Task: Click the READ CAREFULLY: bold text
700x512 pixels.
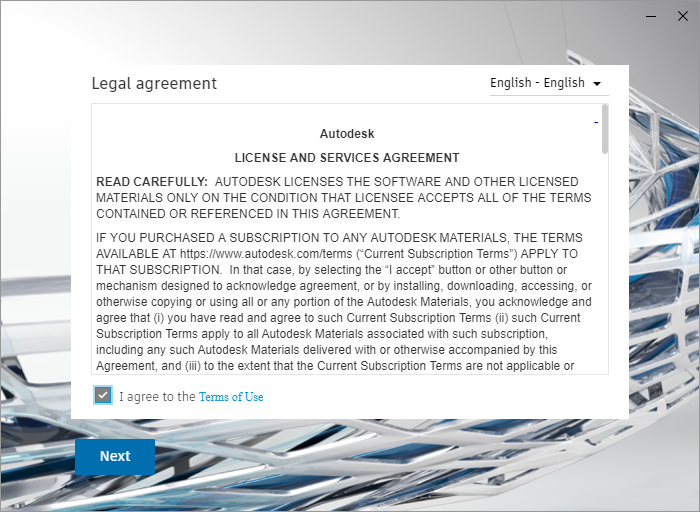Action: 152,182
